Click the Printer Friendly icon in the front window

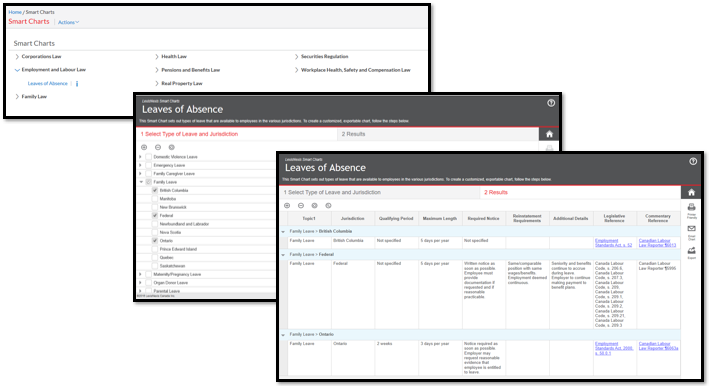[691, 207]
